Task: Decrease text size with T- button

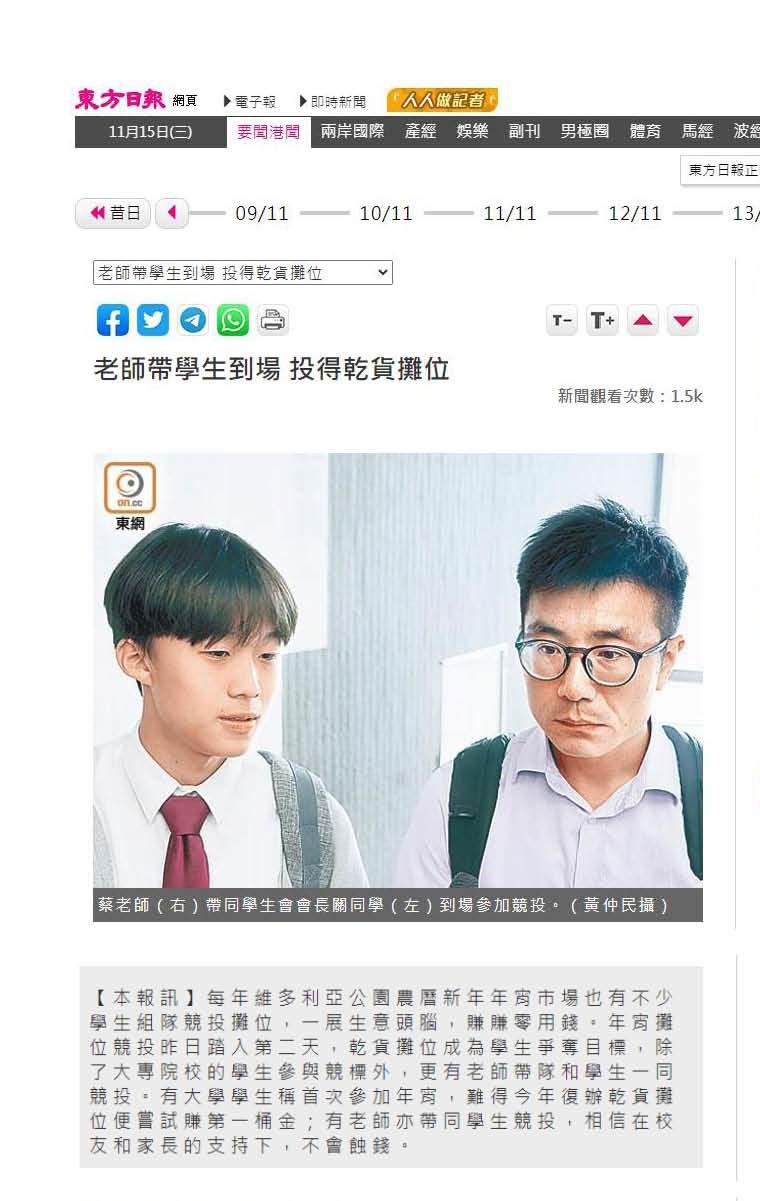Action: click(x=562, y=321)
